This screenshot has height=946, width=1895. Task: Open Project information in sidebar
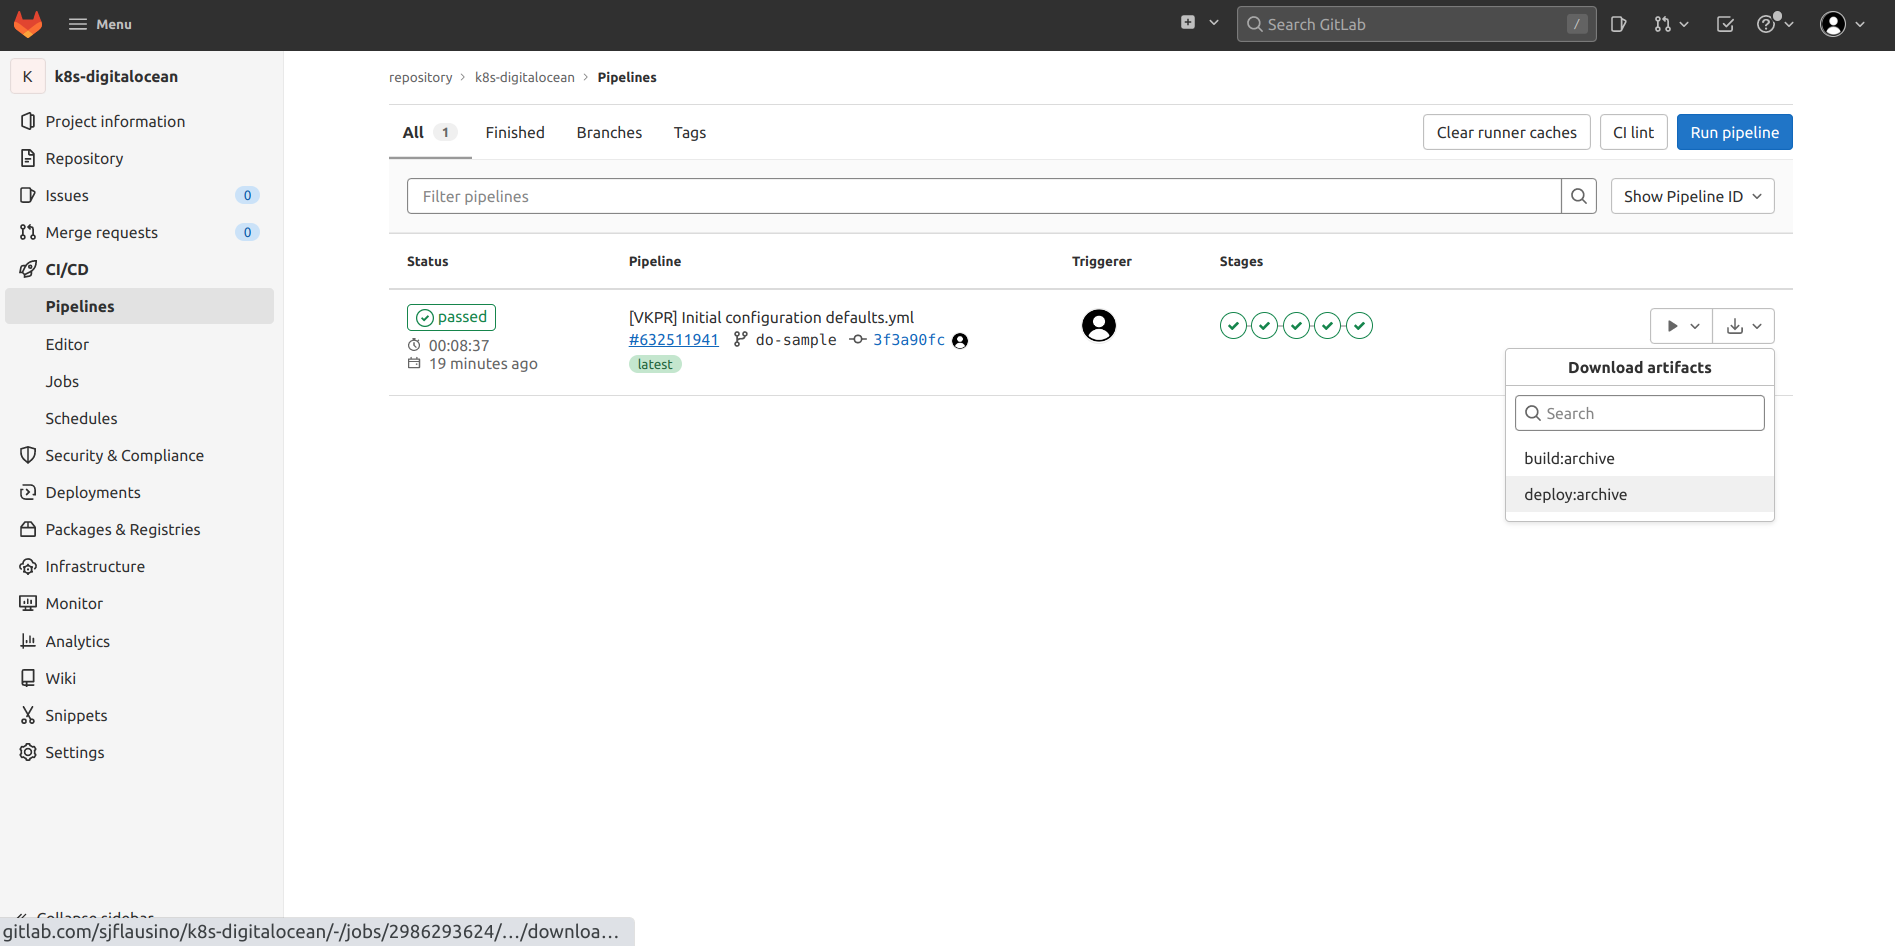(x=115, y=121)
